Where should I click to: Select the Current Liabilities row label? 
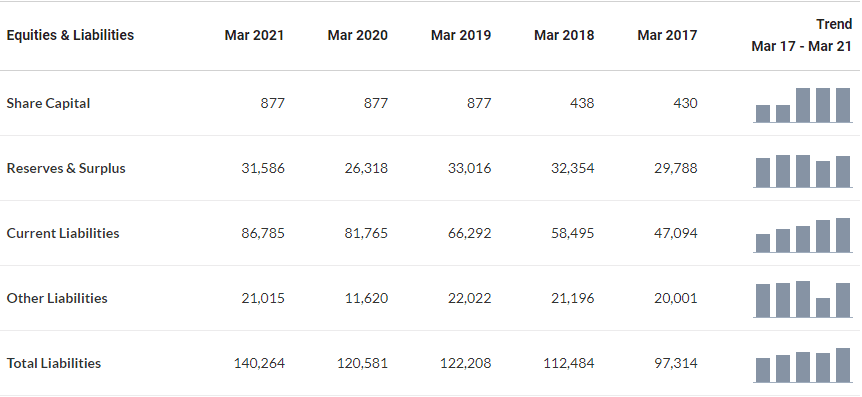point(63,233)
